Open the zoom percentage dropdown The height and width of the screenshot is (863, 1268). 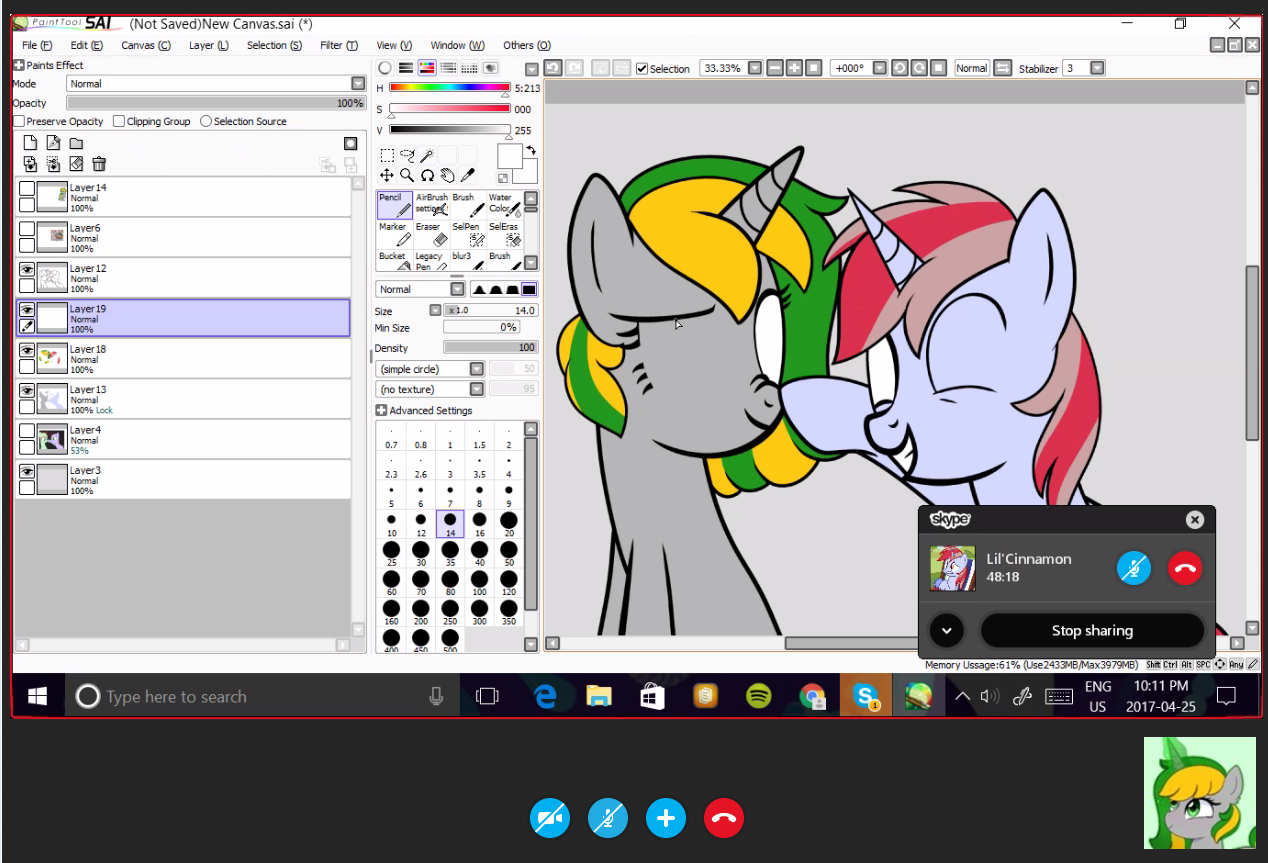755,68
